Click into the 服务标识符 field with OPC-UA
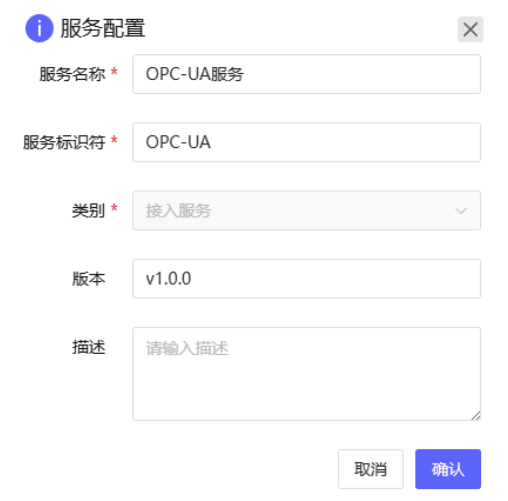The height and width of the screenshot is (501, 508). (306, 142)
